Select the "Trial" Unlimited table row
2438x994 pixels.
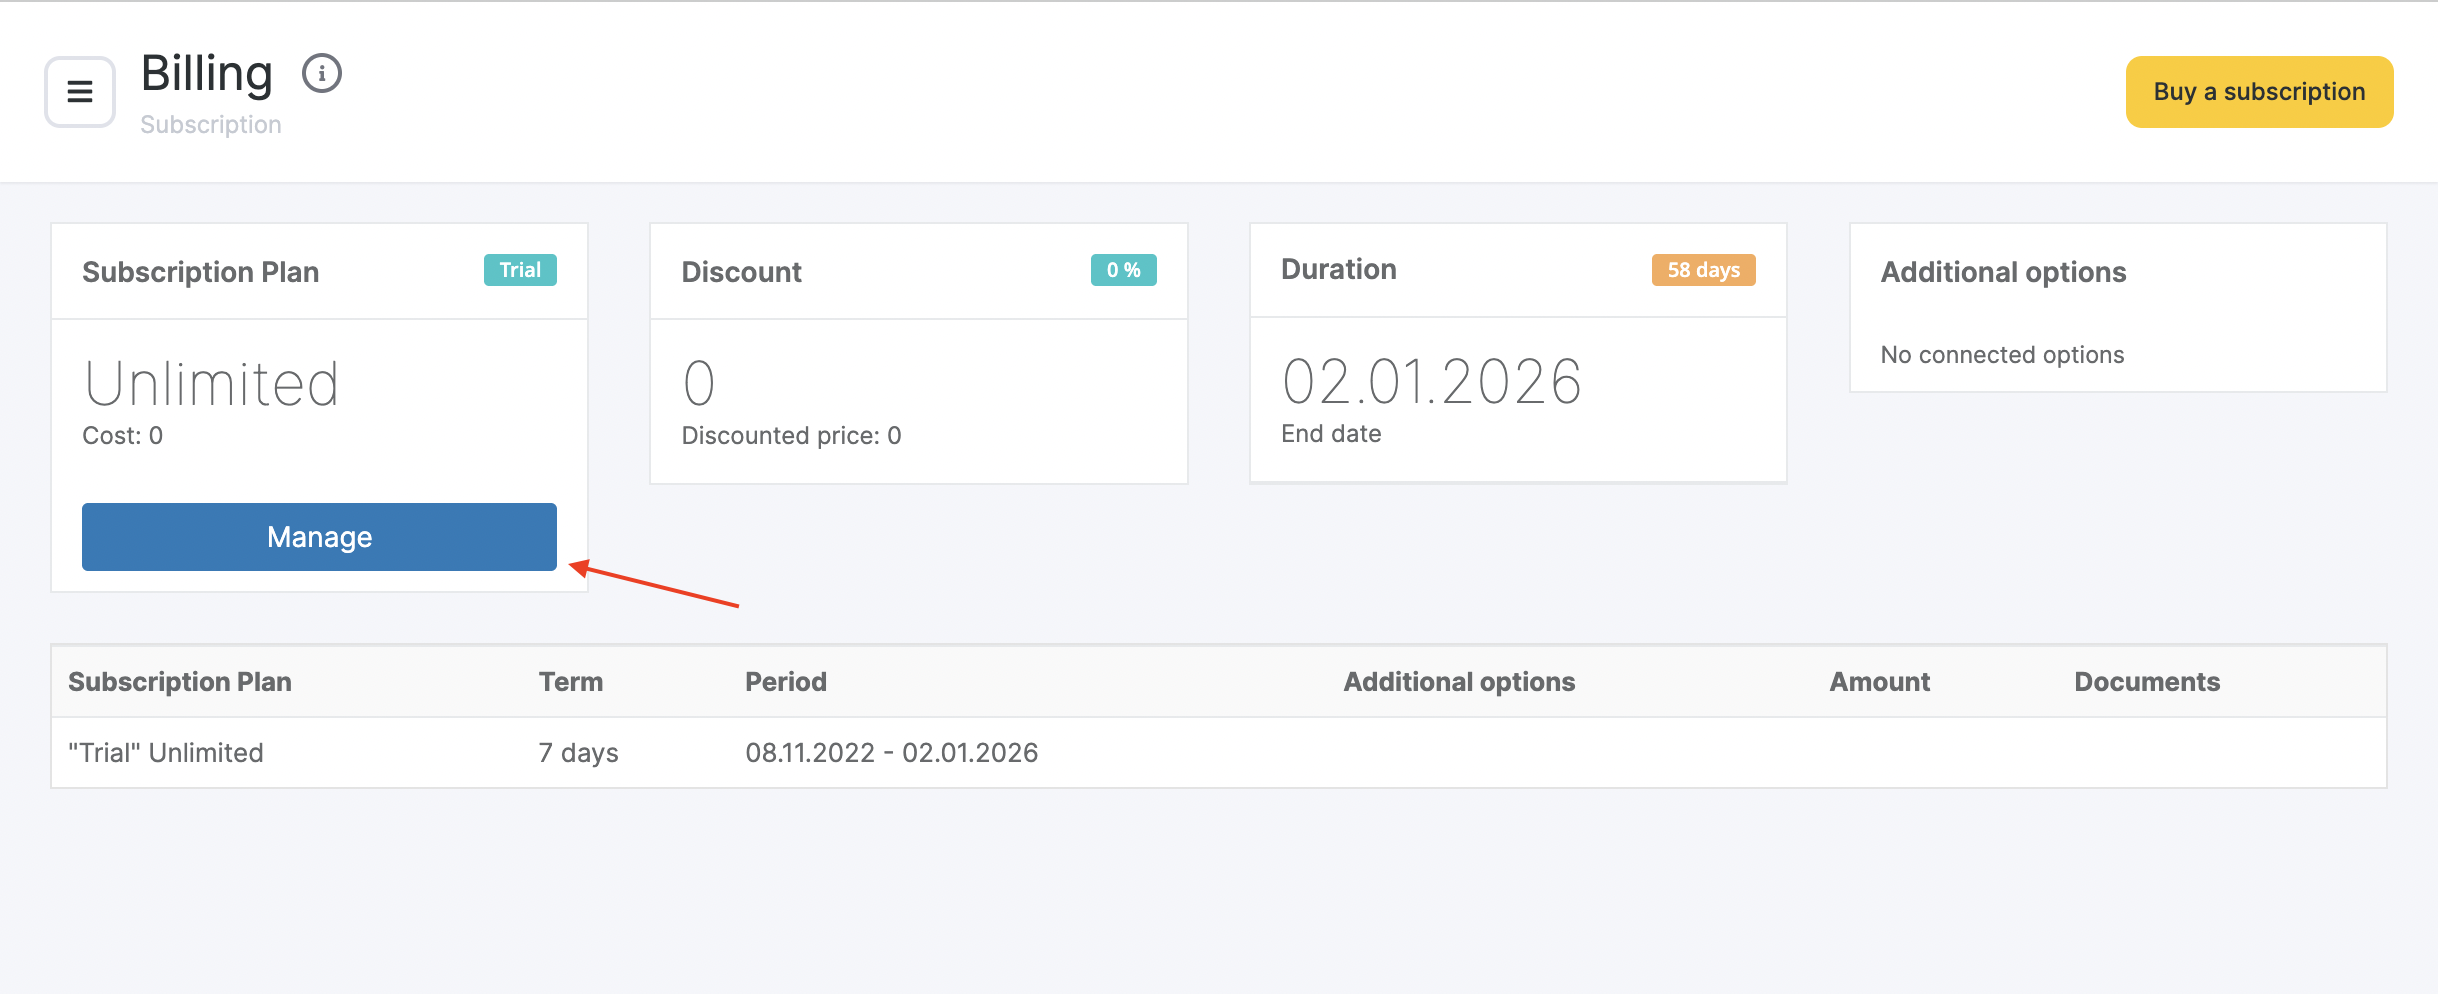166,753
